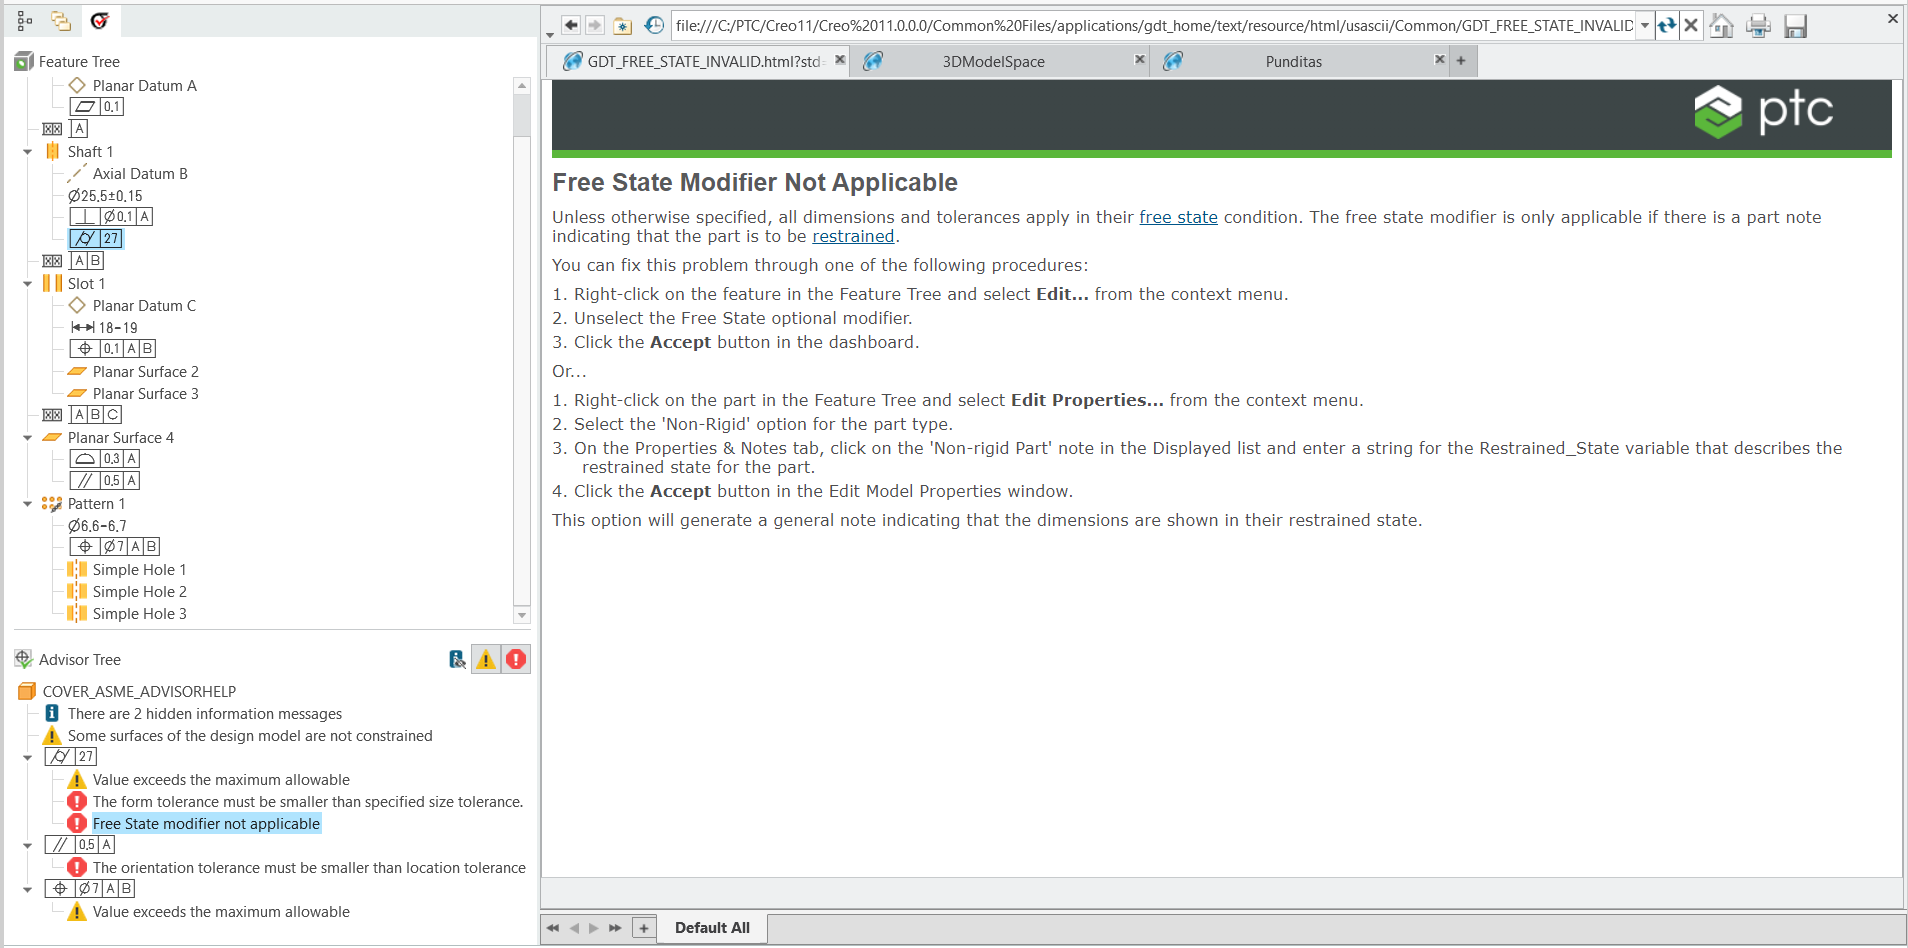Select the Default All sheet tab
Image resolution: width=1908 pixels, height=948 pixels.
712,928
